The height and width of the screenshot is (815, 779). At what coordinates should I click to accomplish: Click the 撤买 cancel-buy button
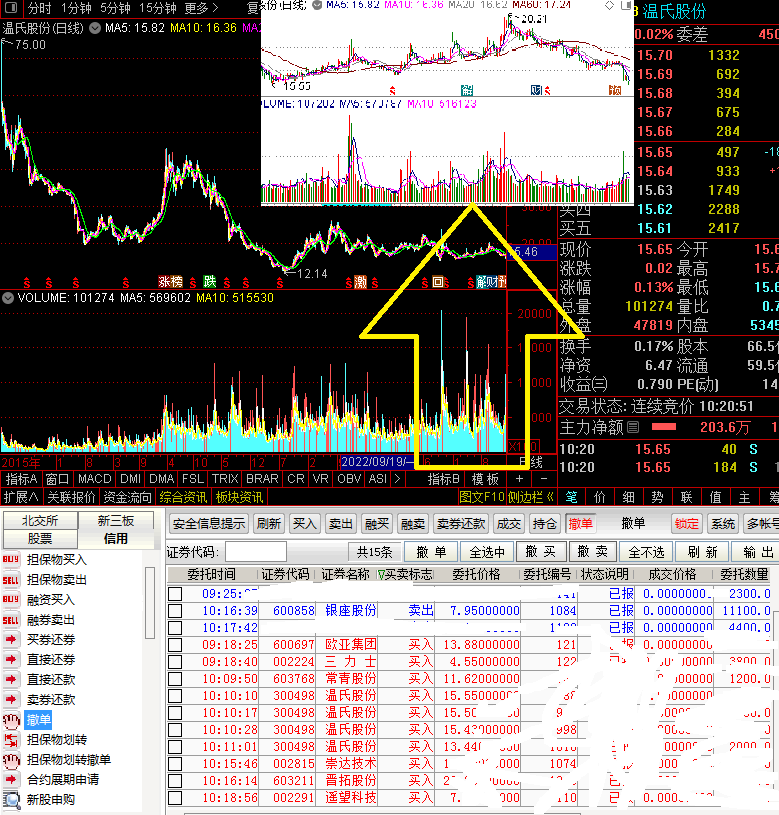coord(540,552)
